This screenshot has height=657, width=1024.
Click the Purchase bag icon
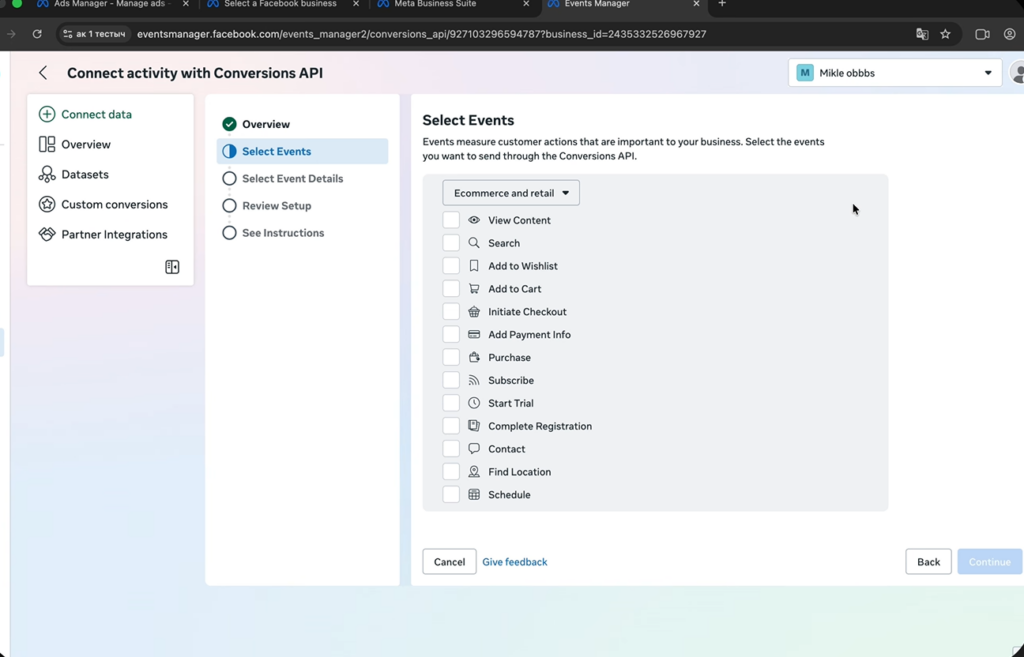(x=474, y=357)
